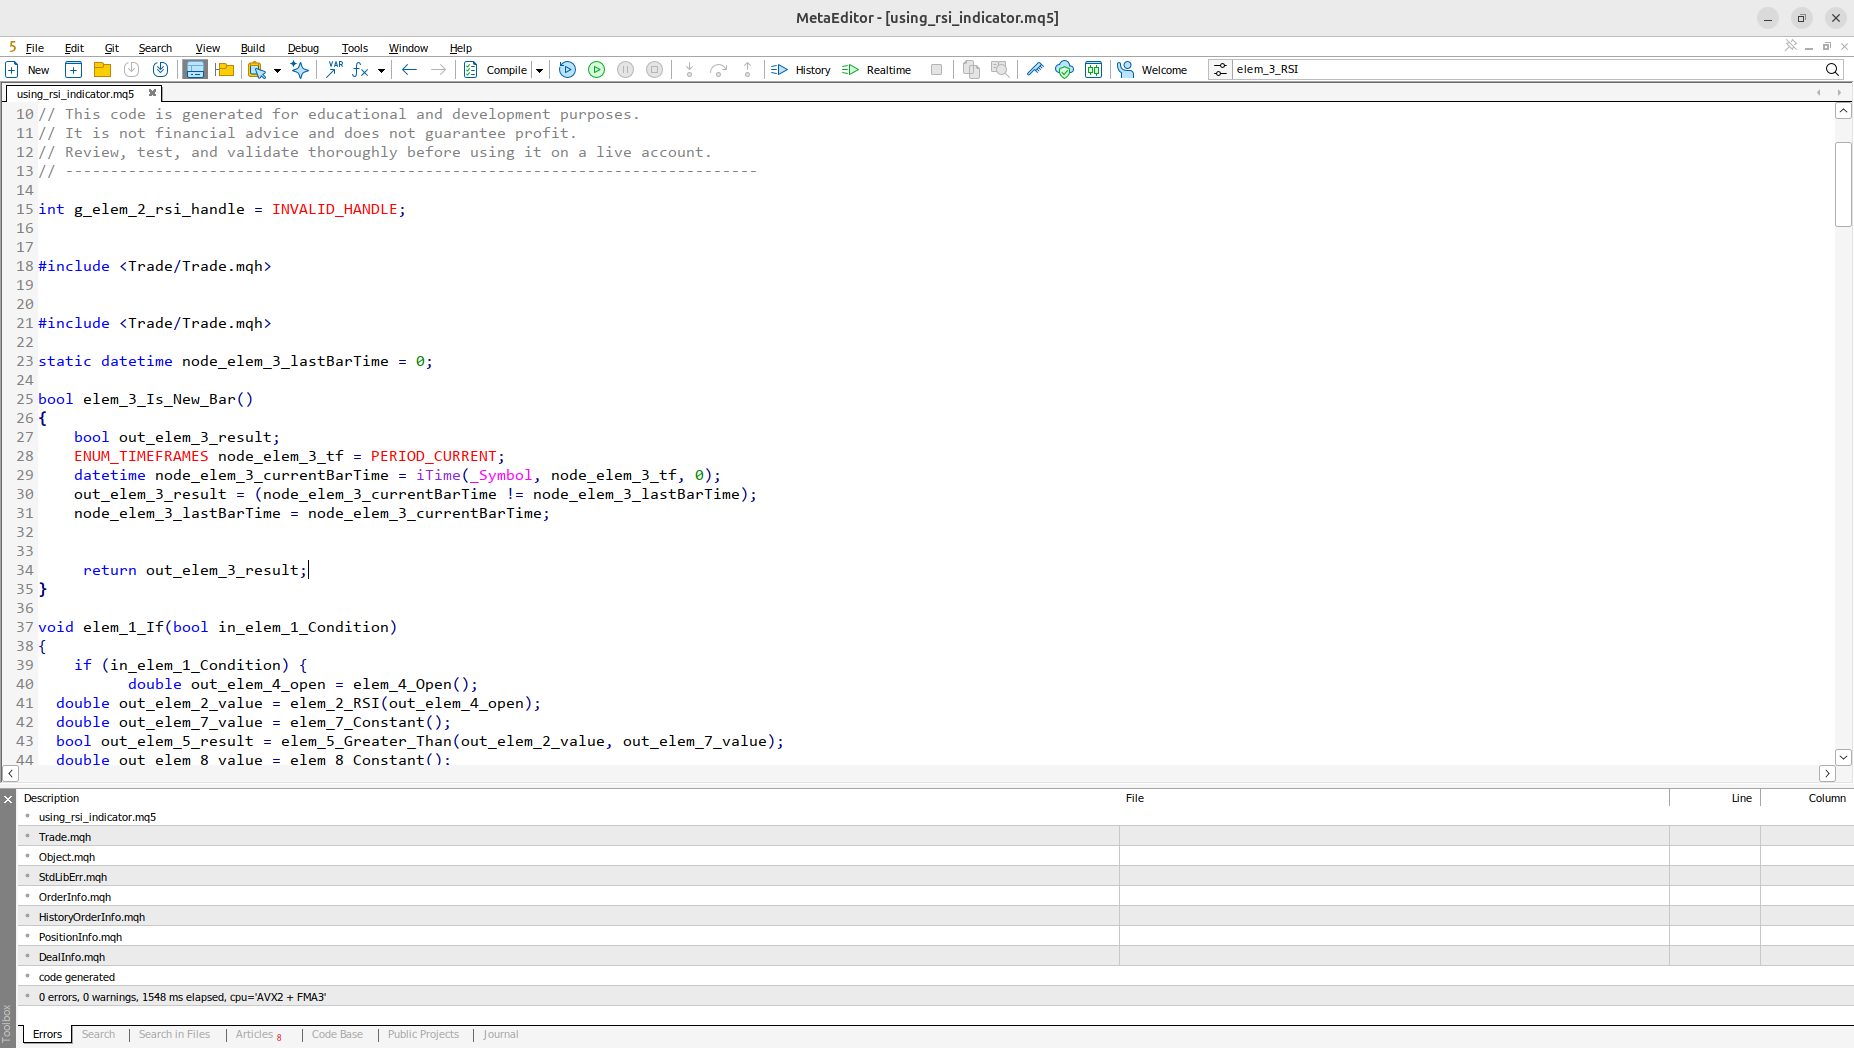Open the Window menu
1854x1048 pixels.
tap(408, 48)
